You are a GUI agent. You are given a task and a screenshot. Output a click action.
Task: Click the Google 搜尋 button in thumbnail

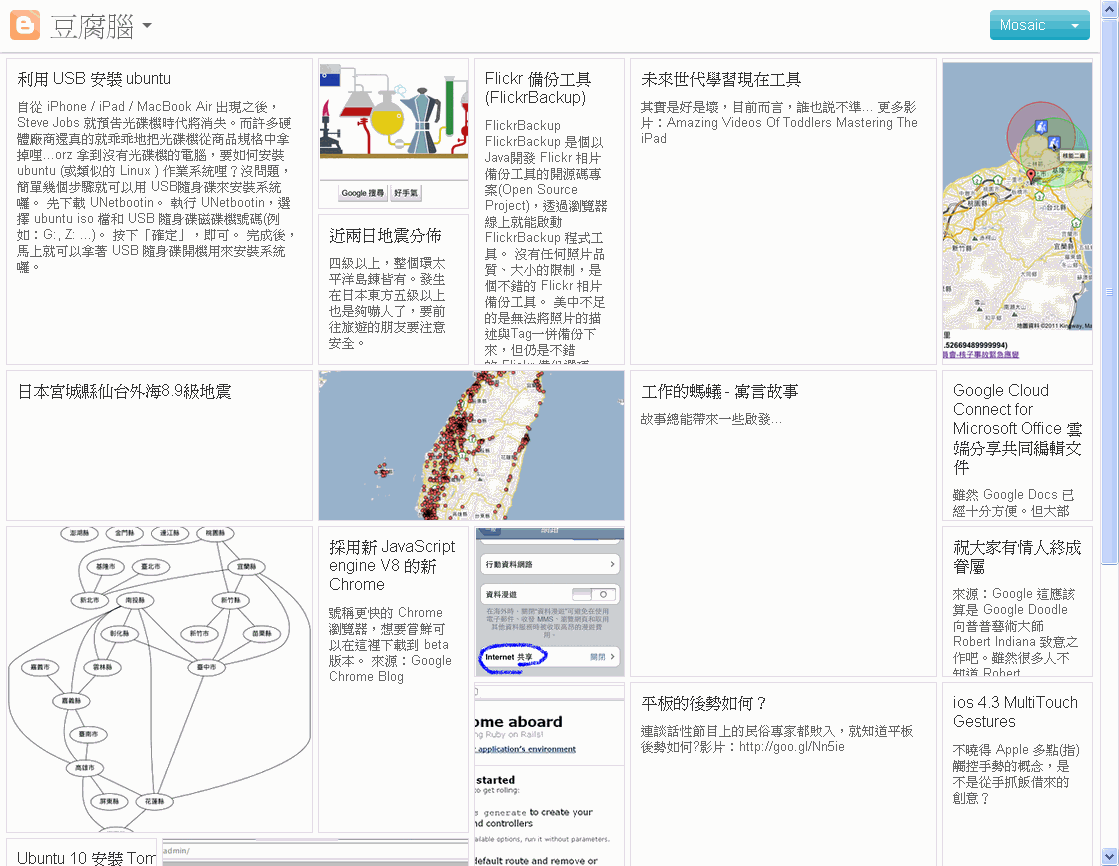[363, 193]
